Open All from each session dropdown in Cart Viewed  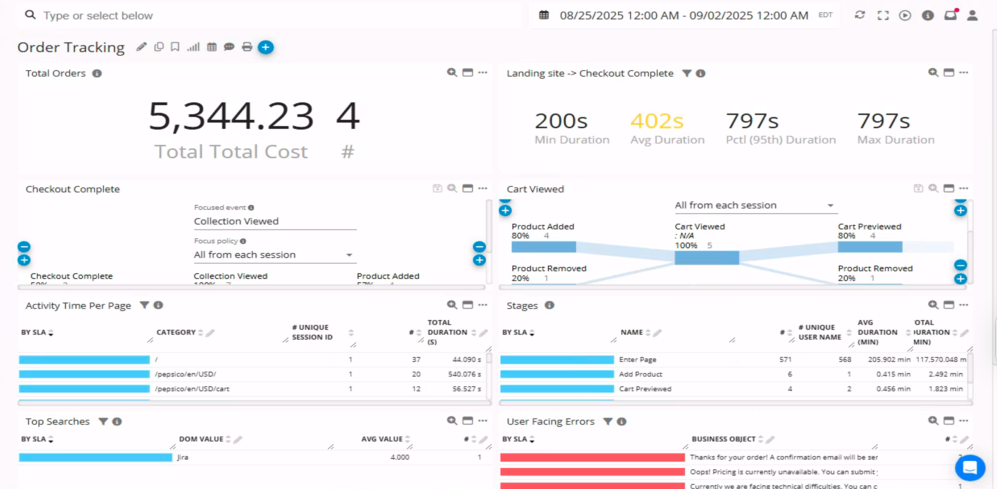click(756, 205)
